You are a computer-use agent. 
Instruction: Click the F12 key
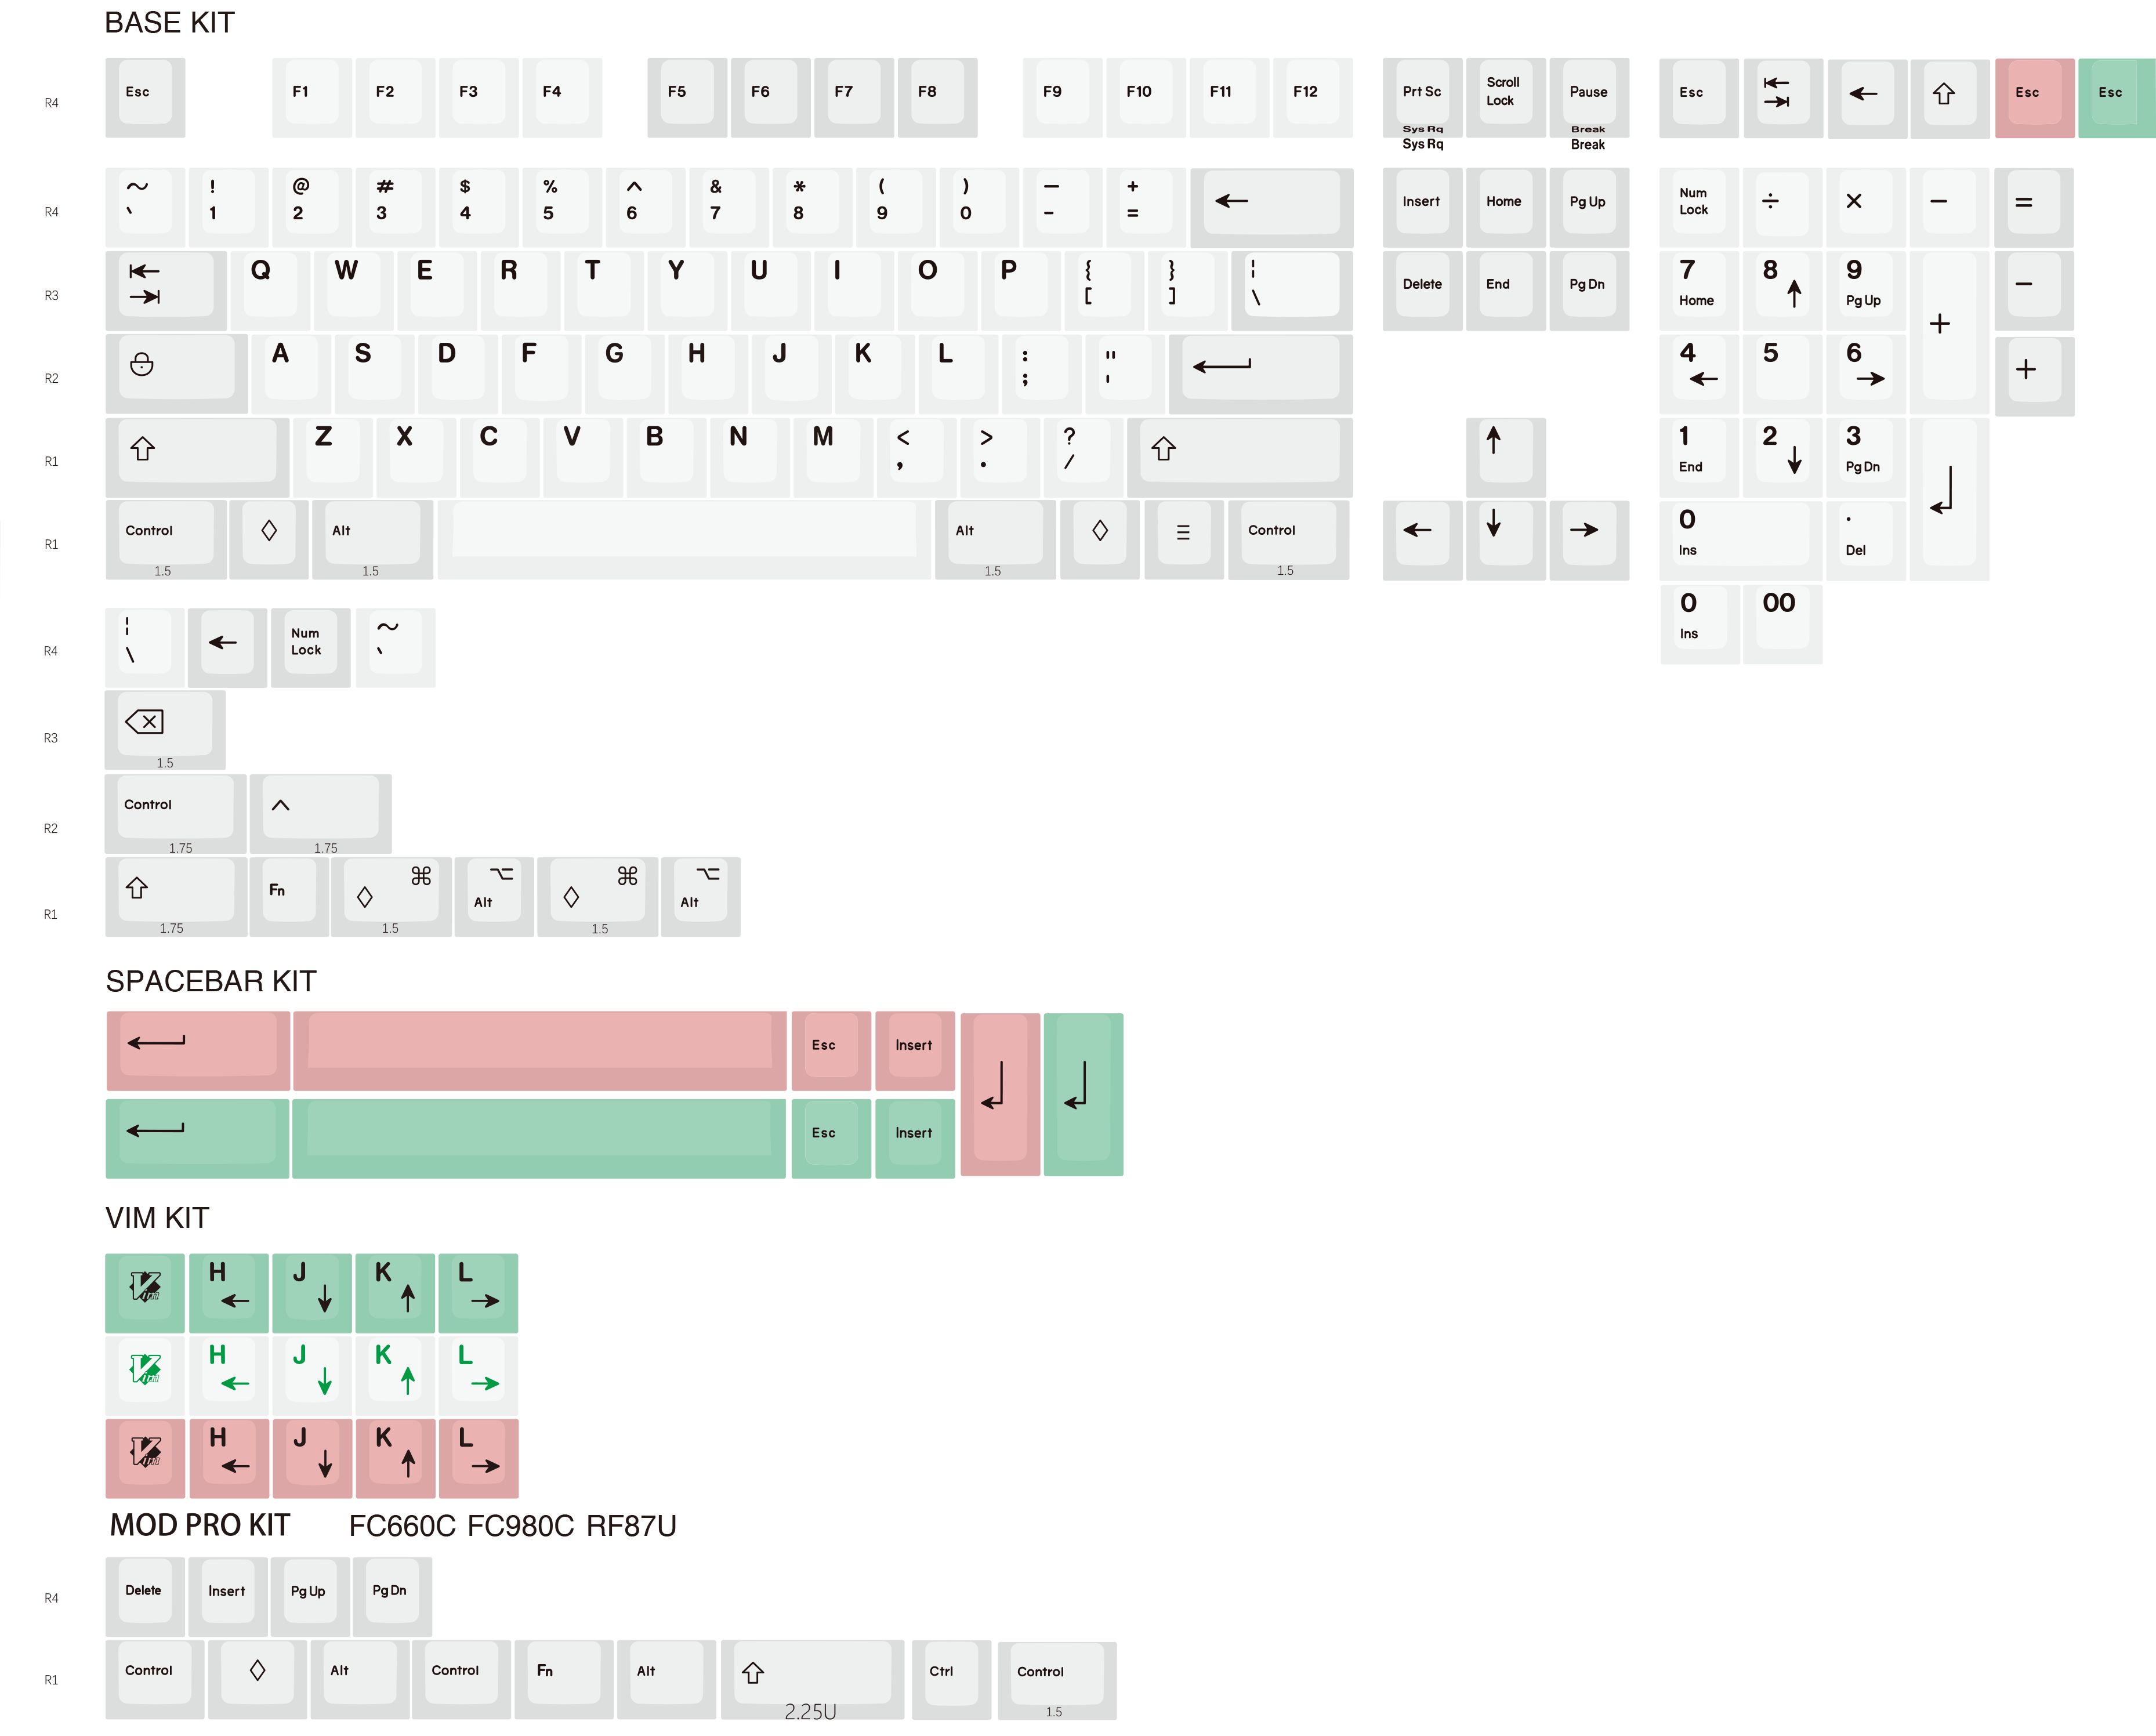(1313, 98)
